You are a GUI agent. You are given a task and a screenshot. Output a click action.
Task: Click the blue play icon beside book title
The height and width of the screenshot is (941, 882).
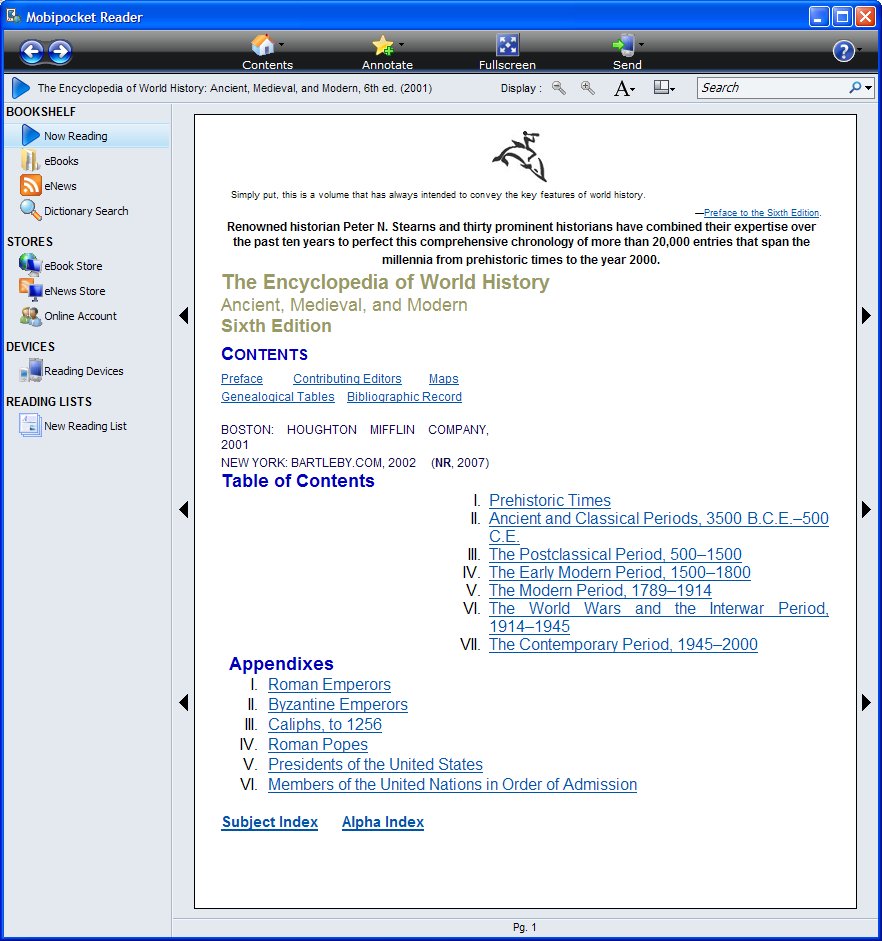(x=20, y=88)
